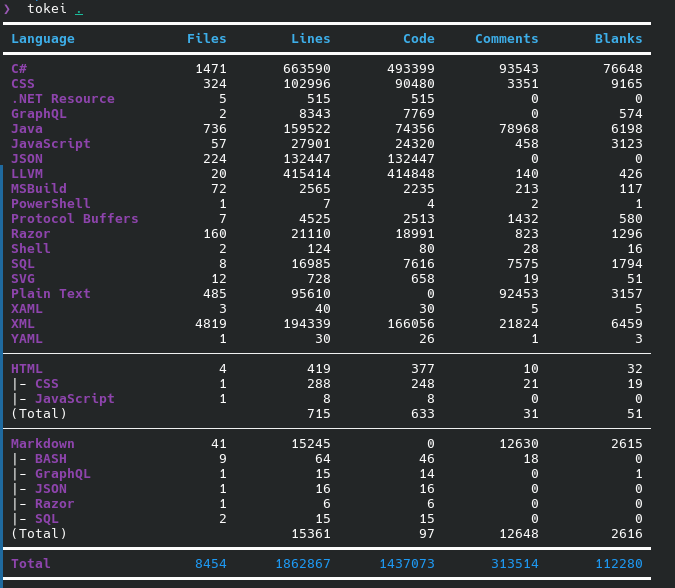Select the '.NET Resource' language label

63,99
